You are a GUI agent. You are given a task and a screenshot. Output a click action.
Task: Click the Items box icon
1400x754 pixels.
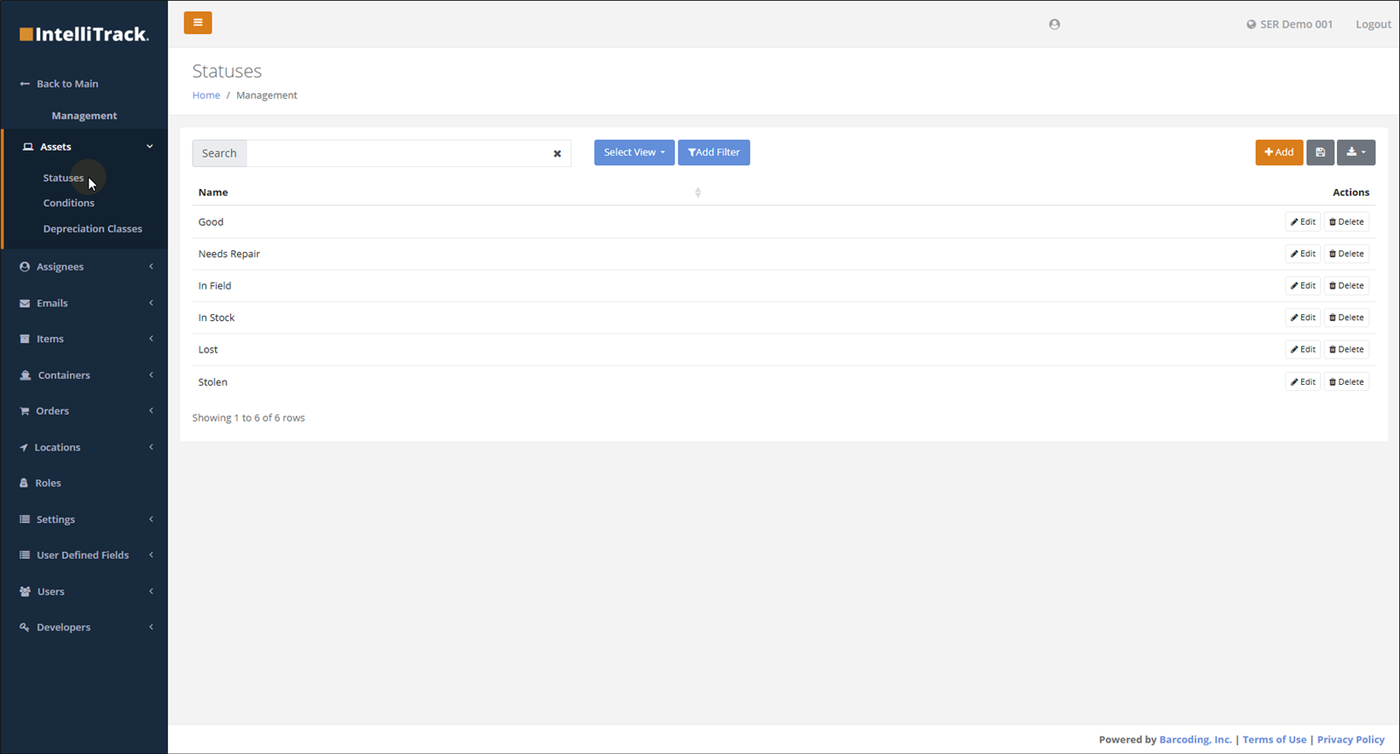25,339
